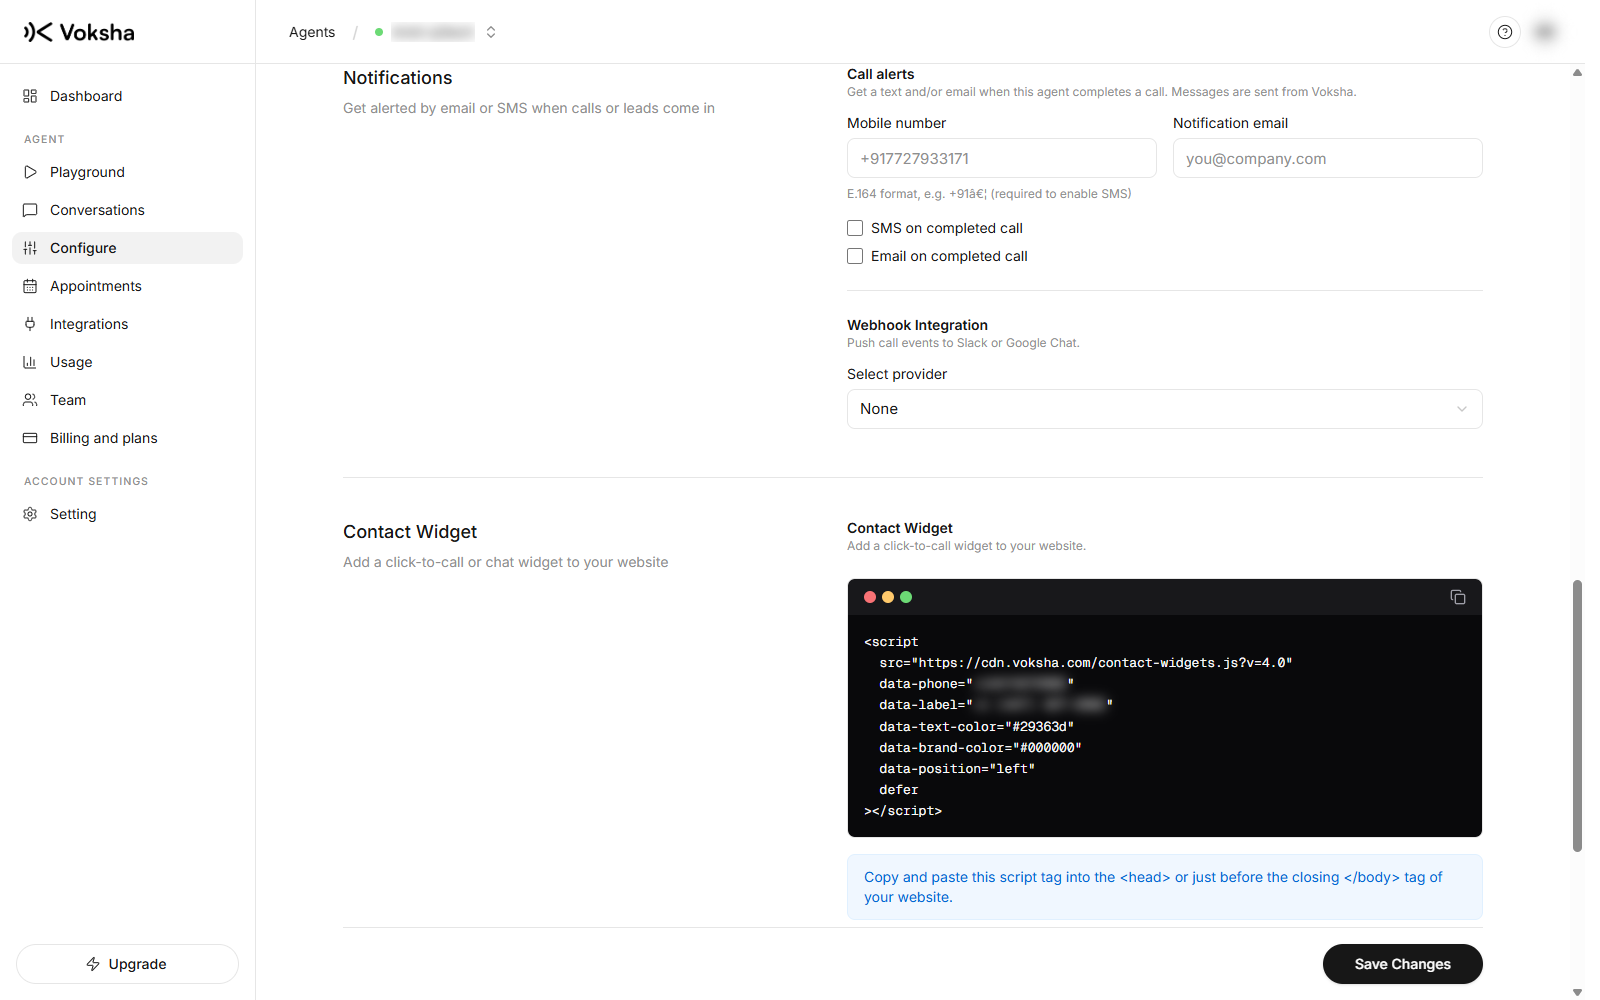Click Agents breadcrumb link
Image resolution: width=1600 pixels, height=1000 pixels.
312,32
